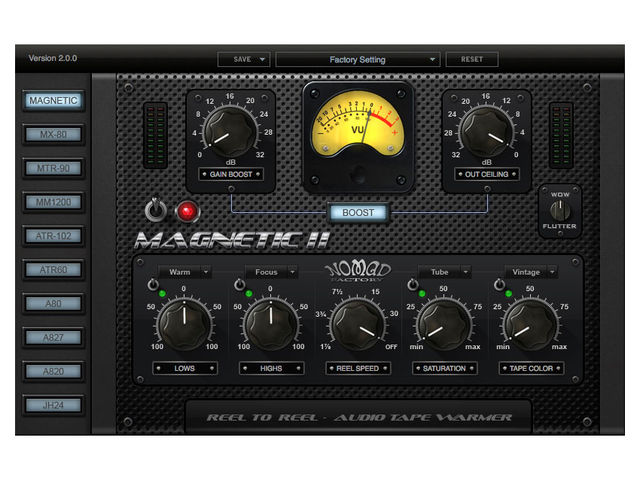This screenshot has height=480, width=640.
Task: Open the Factory Setting preset list
Action: tap(358, 60)
